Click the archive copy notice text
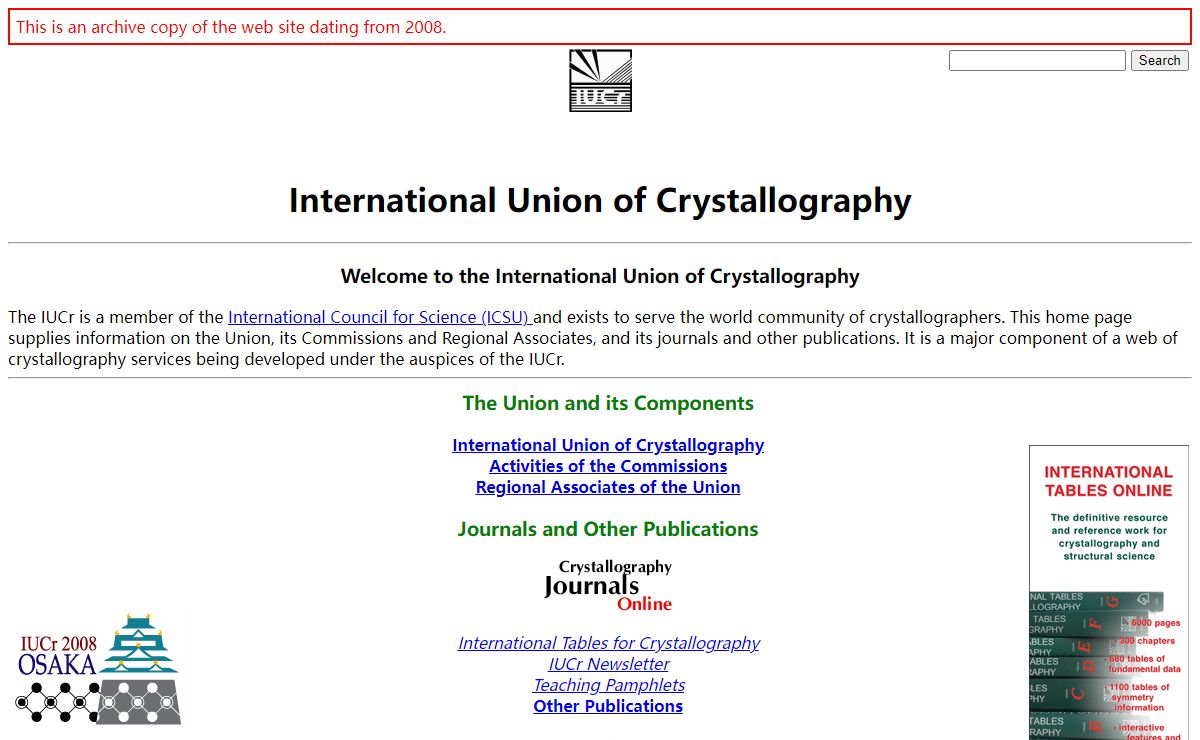1200x740 pixels. pyautogui.click(x=231, y=27)
